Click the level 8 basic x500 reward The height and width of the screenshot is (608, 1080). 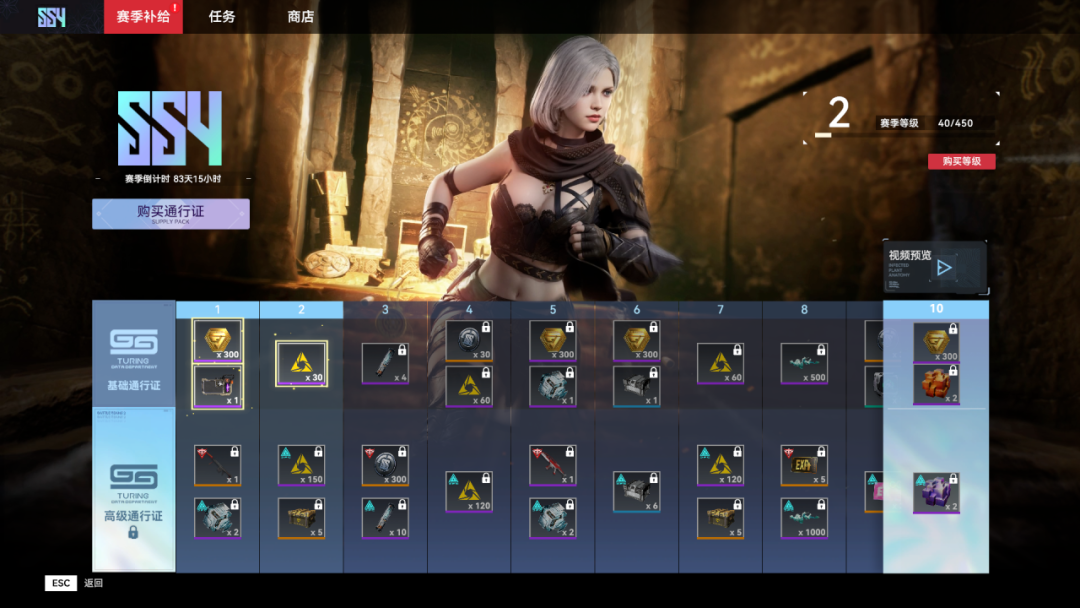pos(804,363)
